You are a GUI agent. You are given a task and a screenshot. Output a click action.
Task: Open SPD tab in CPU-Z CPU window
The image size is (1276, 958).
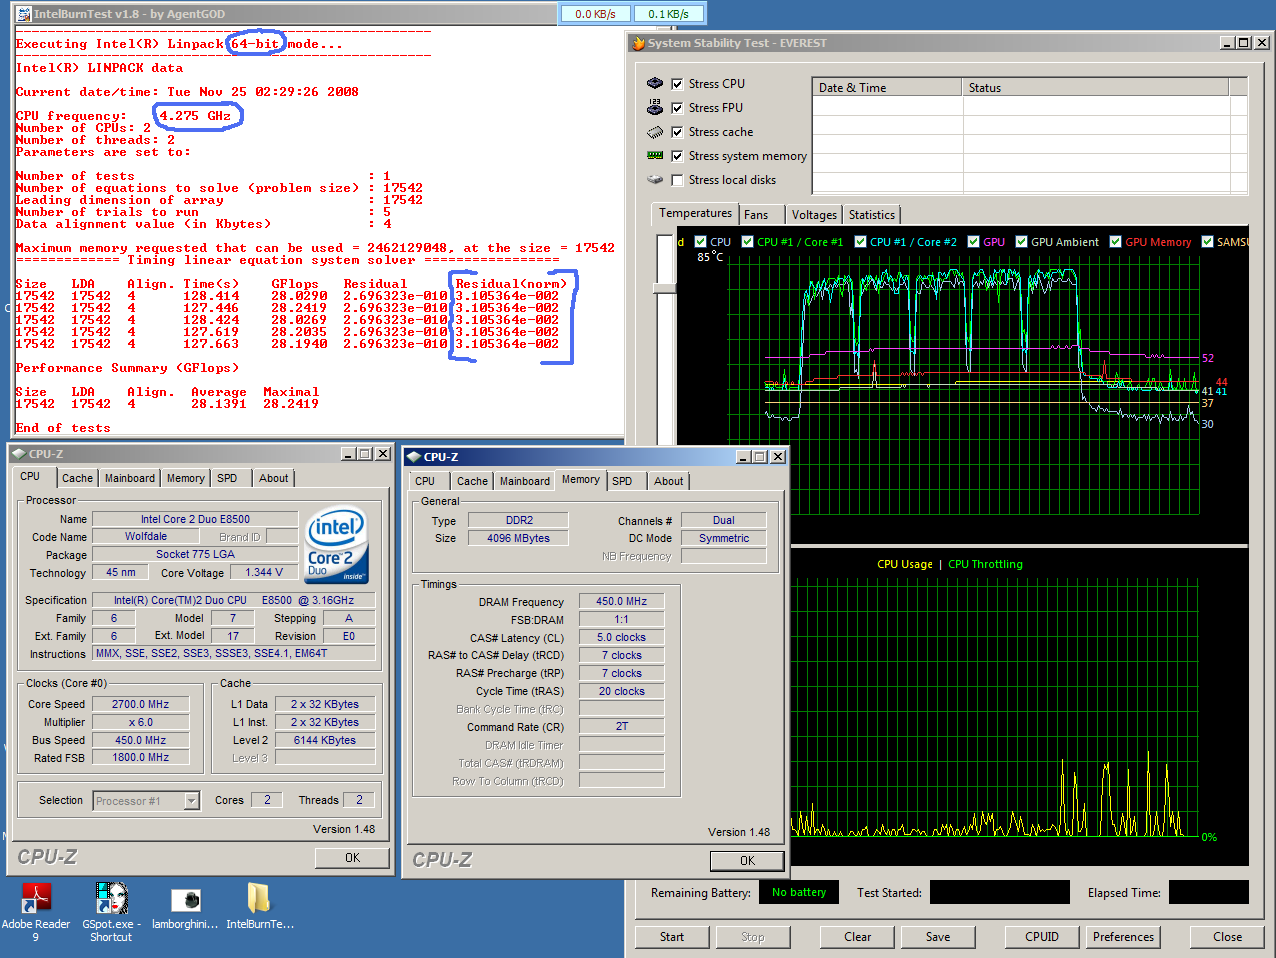pos(227,478)
